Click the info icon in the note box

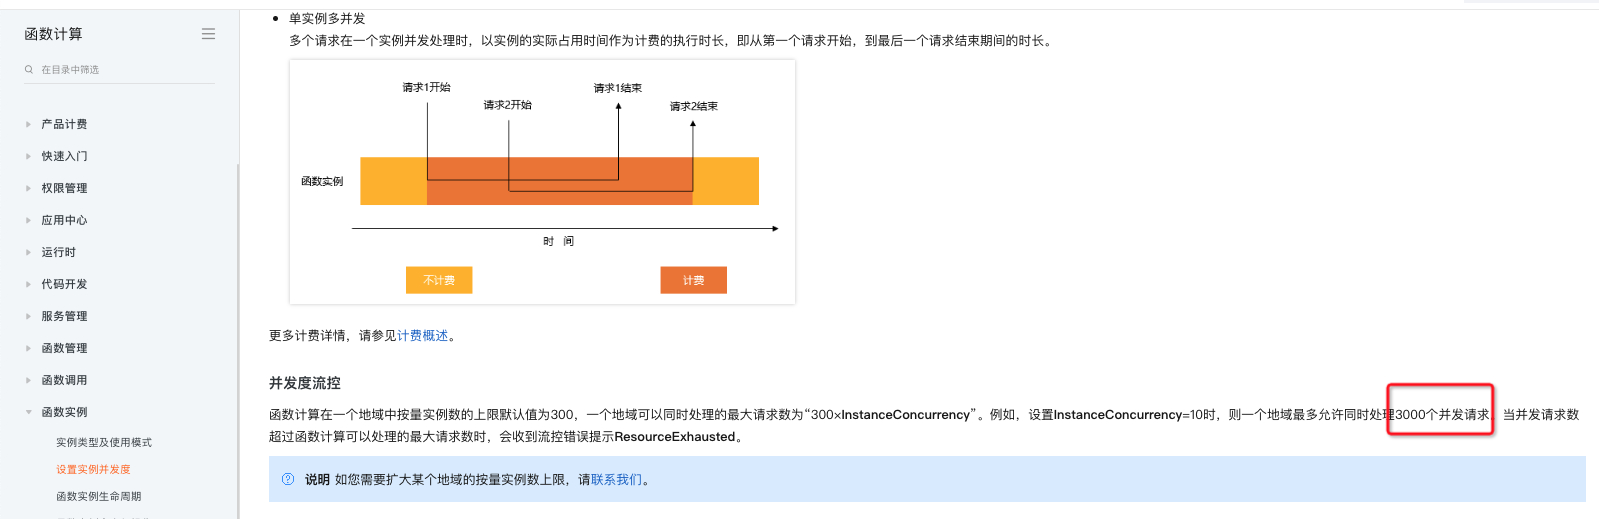pos(288,479)
